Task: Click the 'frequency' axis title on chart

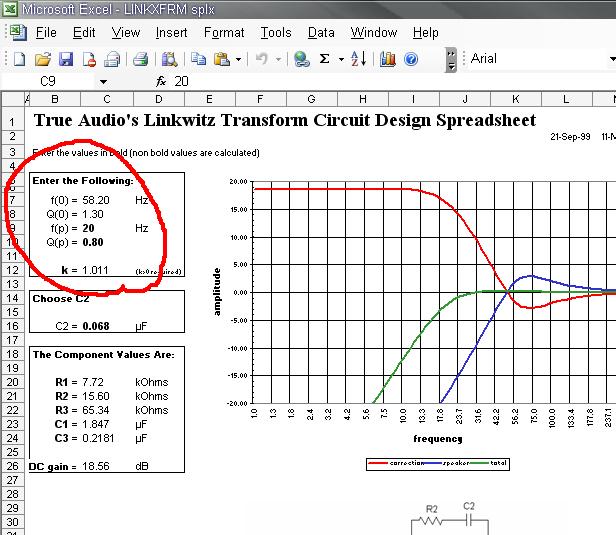Action: click(x=438, y=439)
